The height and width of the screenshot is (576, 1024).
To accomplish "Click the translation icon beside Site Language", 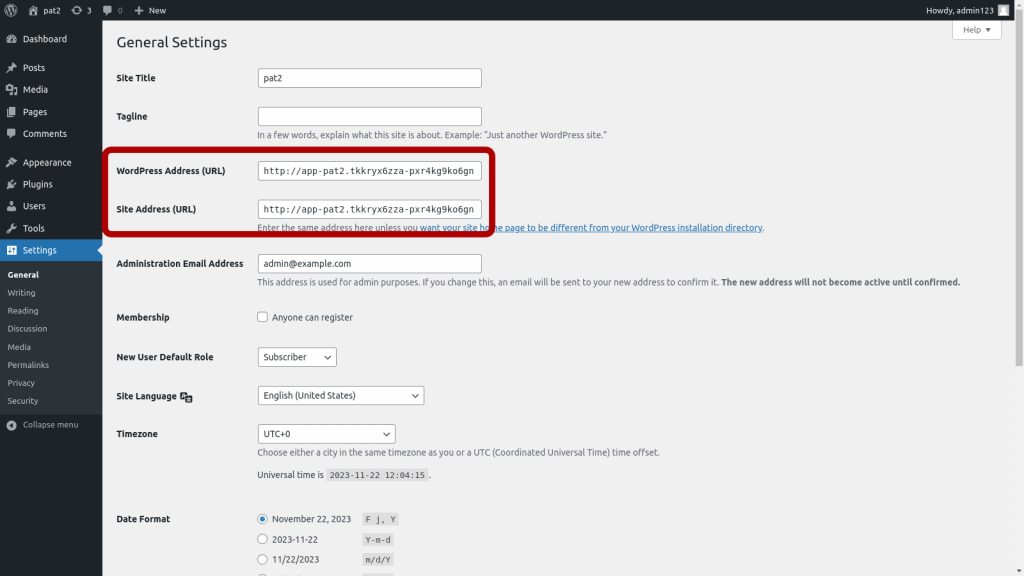I will pyautogui.click(x=185, y=395).
